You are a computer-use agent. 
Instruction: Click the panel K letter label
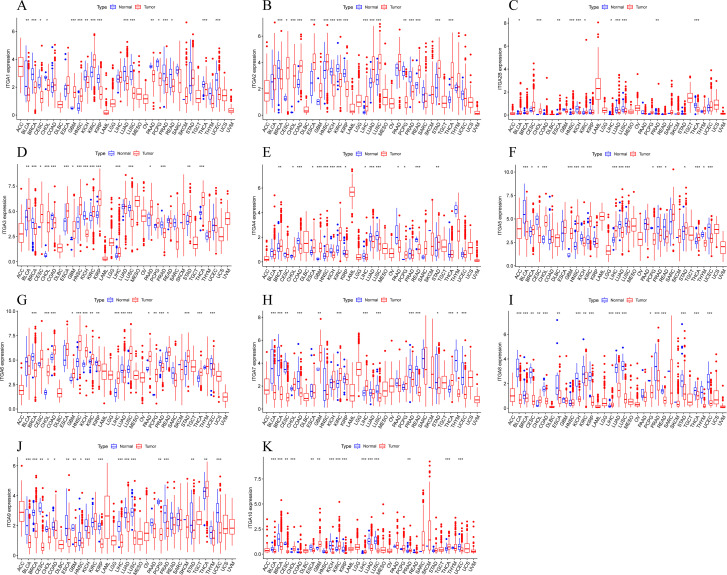pos(266,445)
